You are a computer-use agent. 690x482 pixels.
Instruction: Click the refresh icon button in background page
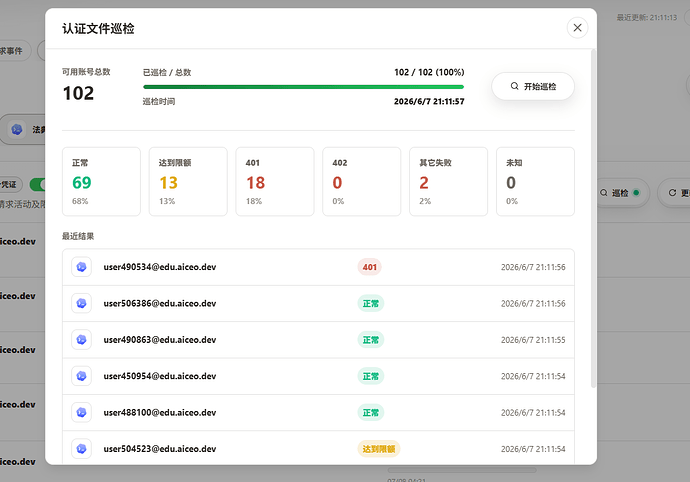pos(674,193)
